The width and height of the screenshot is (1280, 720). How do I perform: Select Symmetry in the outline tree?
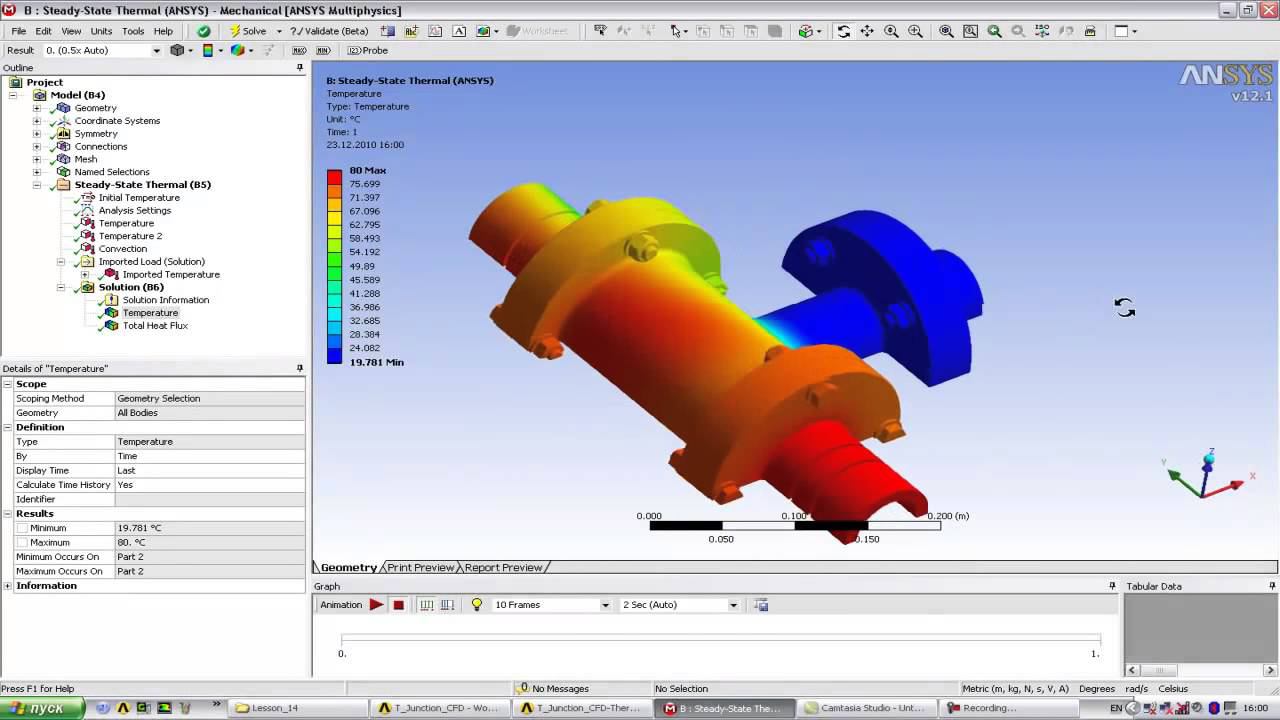(x=96, y=134)
